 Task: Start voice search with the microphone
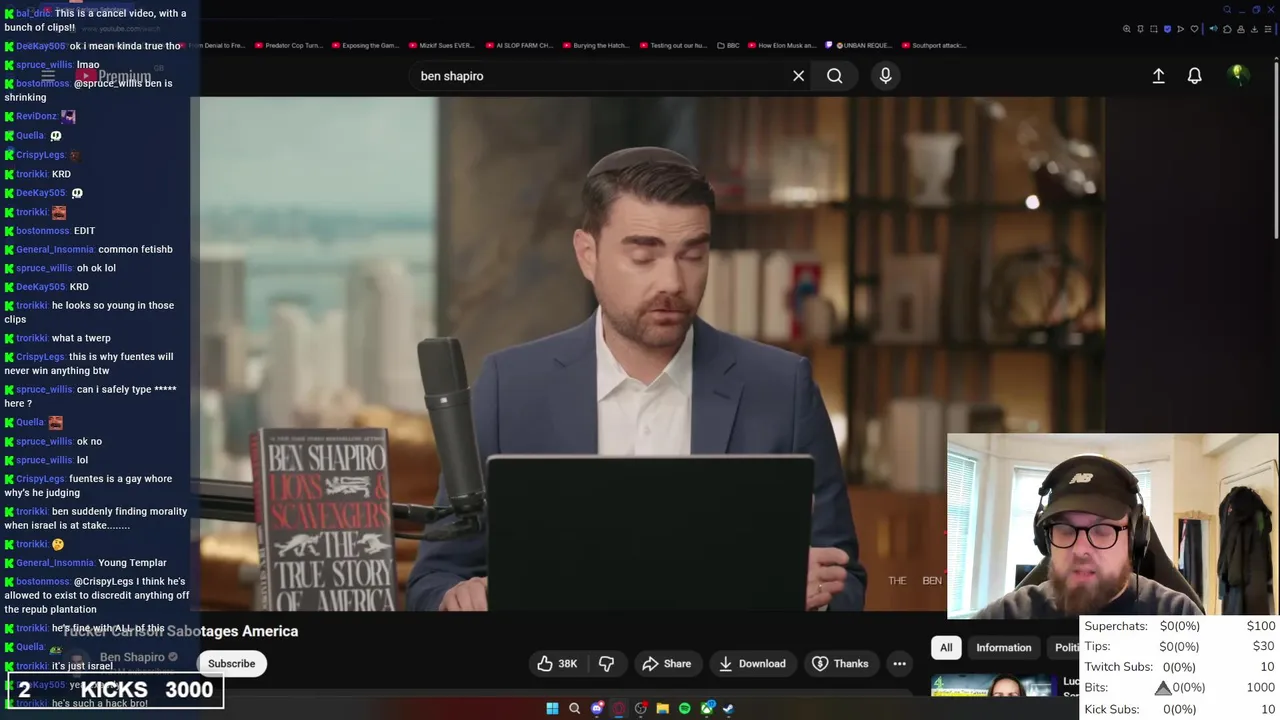tap(885, 76)
